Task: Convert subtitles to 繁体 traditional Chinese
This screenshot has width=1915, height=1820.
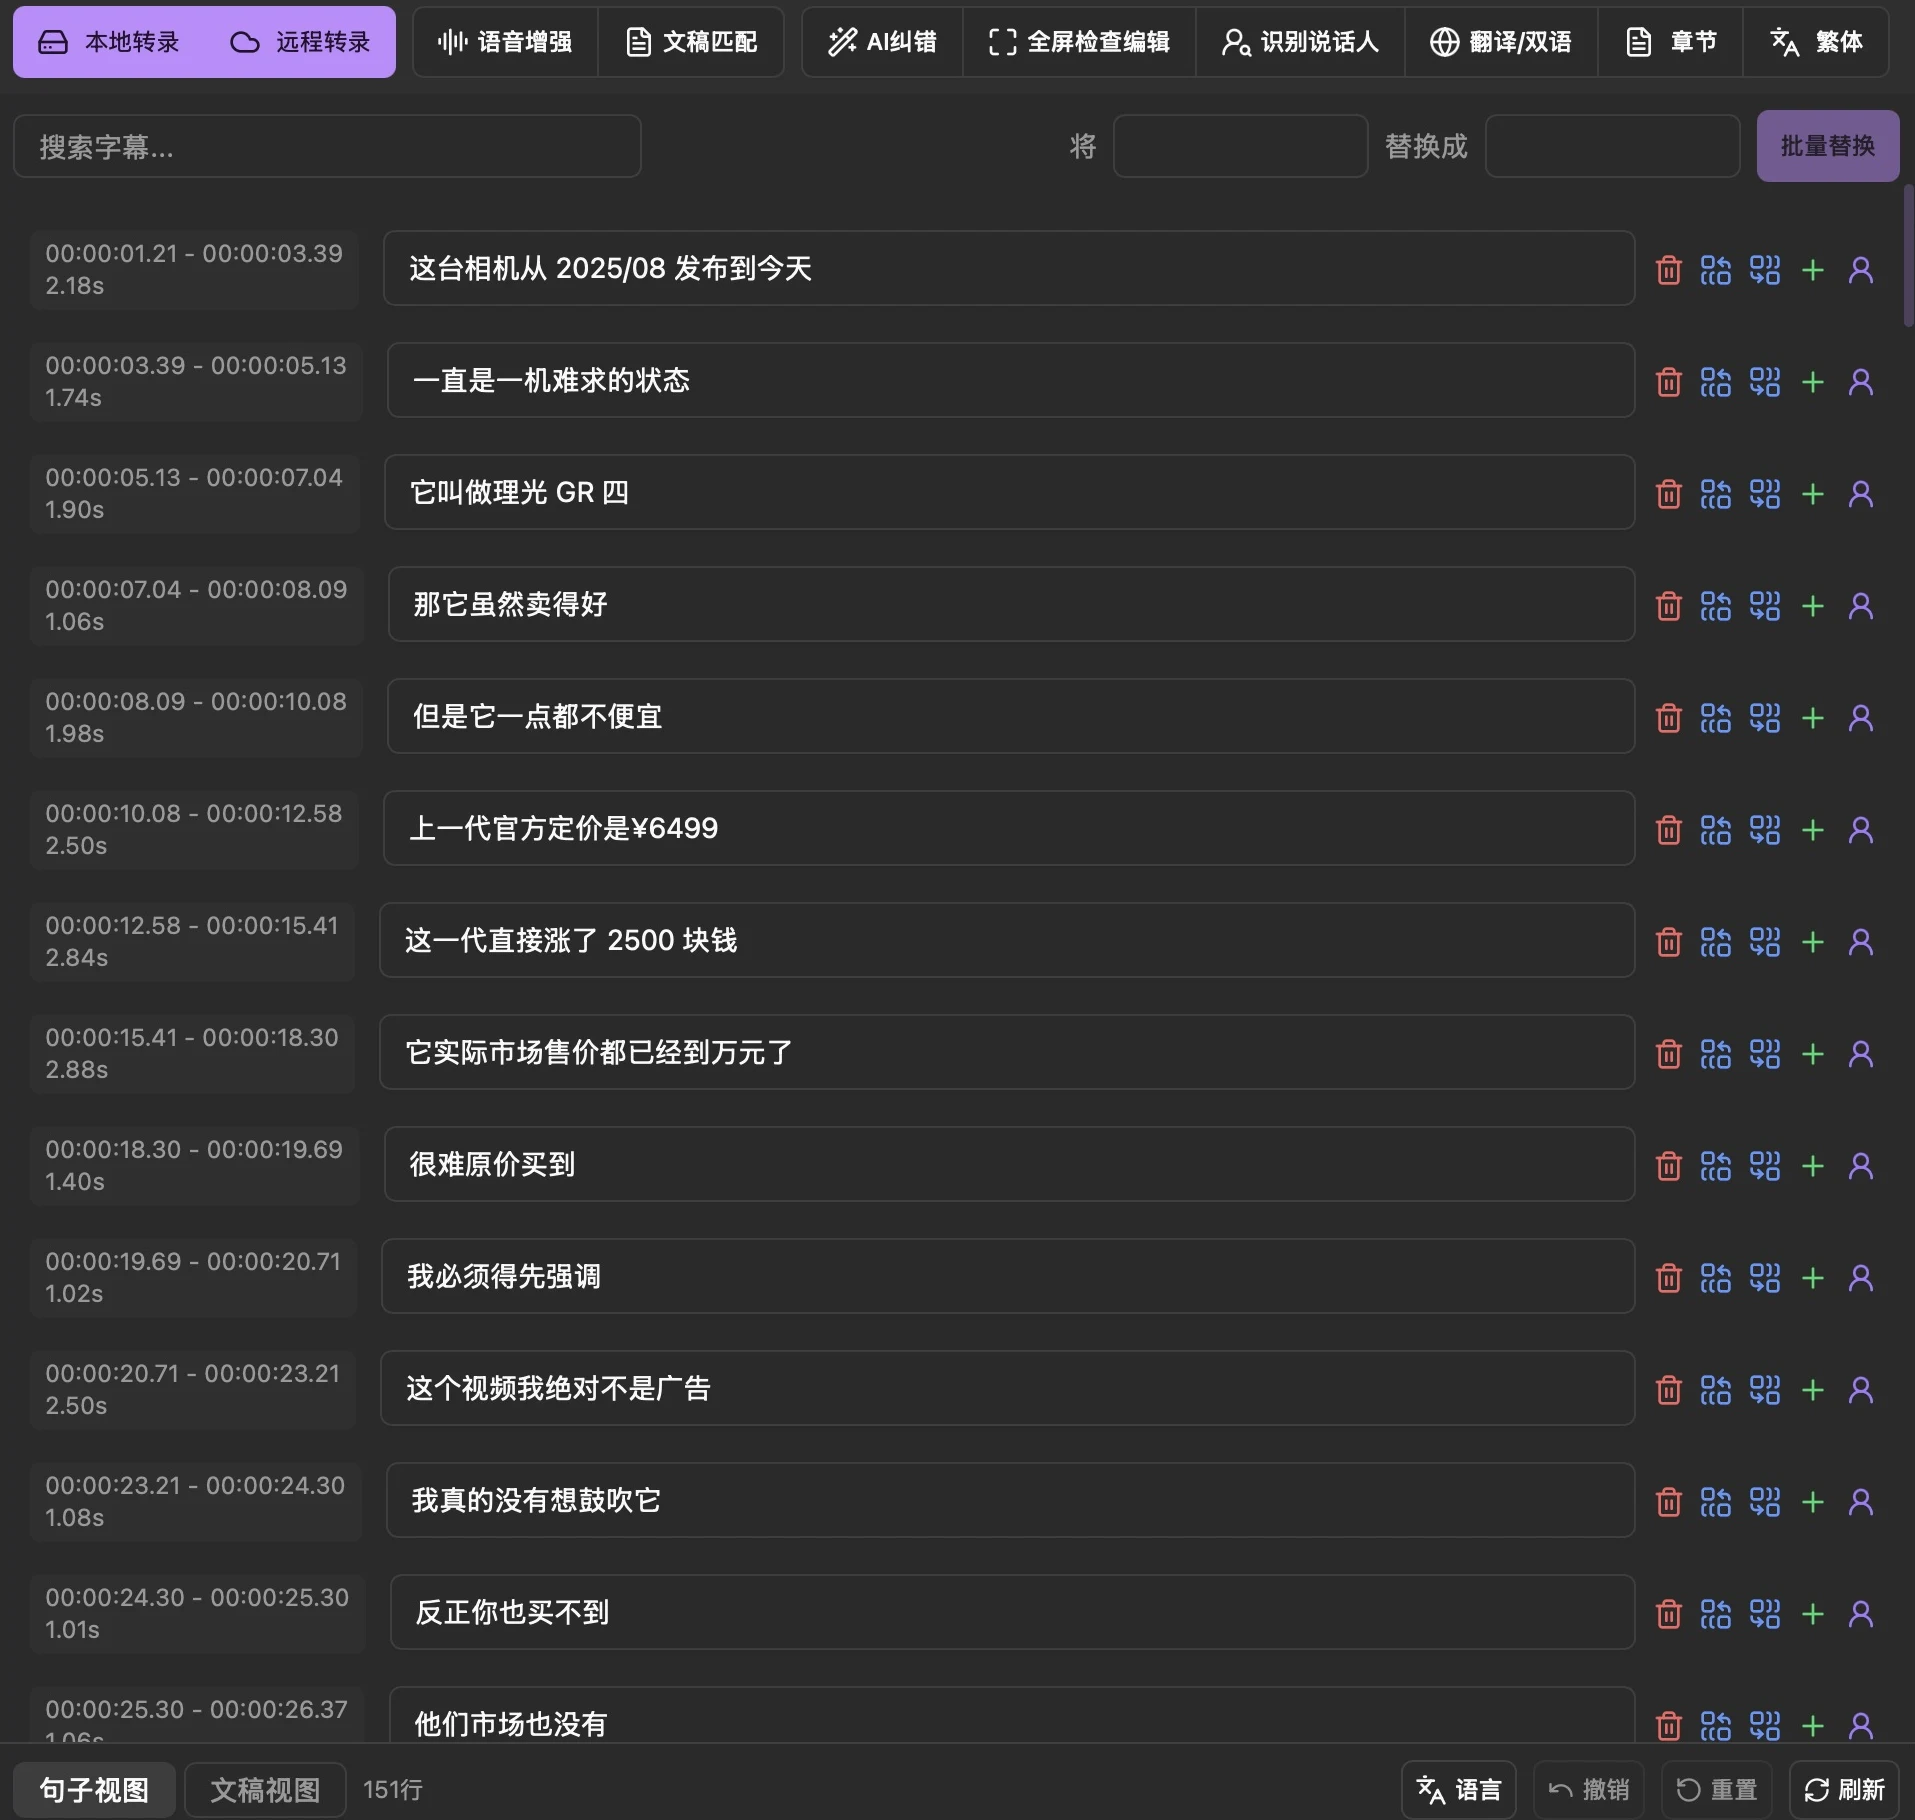Action: 1816,42
